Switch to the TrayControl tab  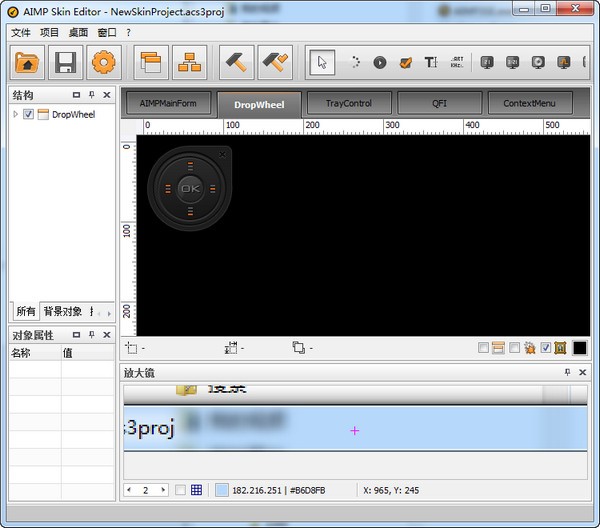pyautogui.click(x=348, y=103)
